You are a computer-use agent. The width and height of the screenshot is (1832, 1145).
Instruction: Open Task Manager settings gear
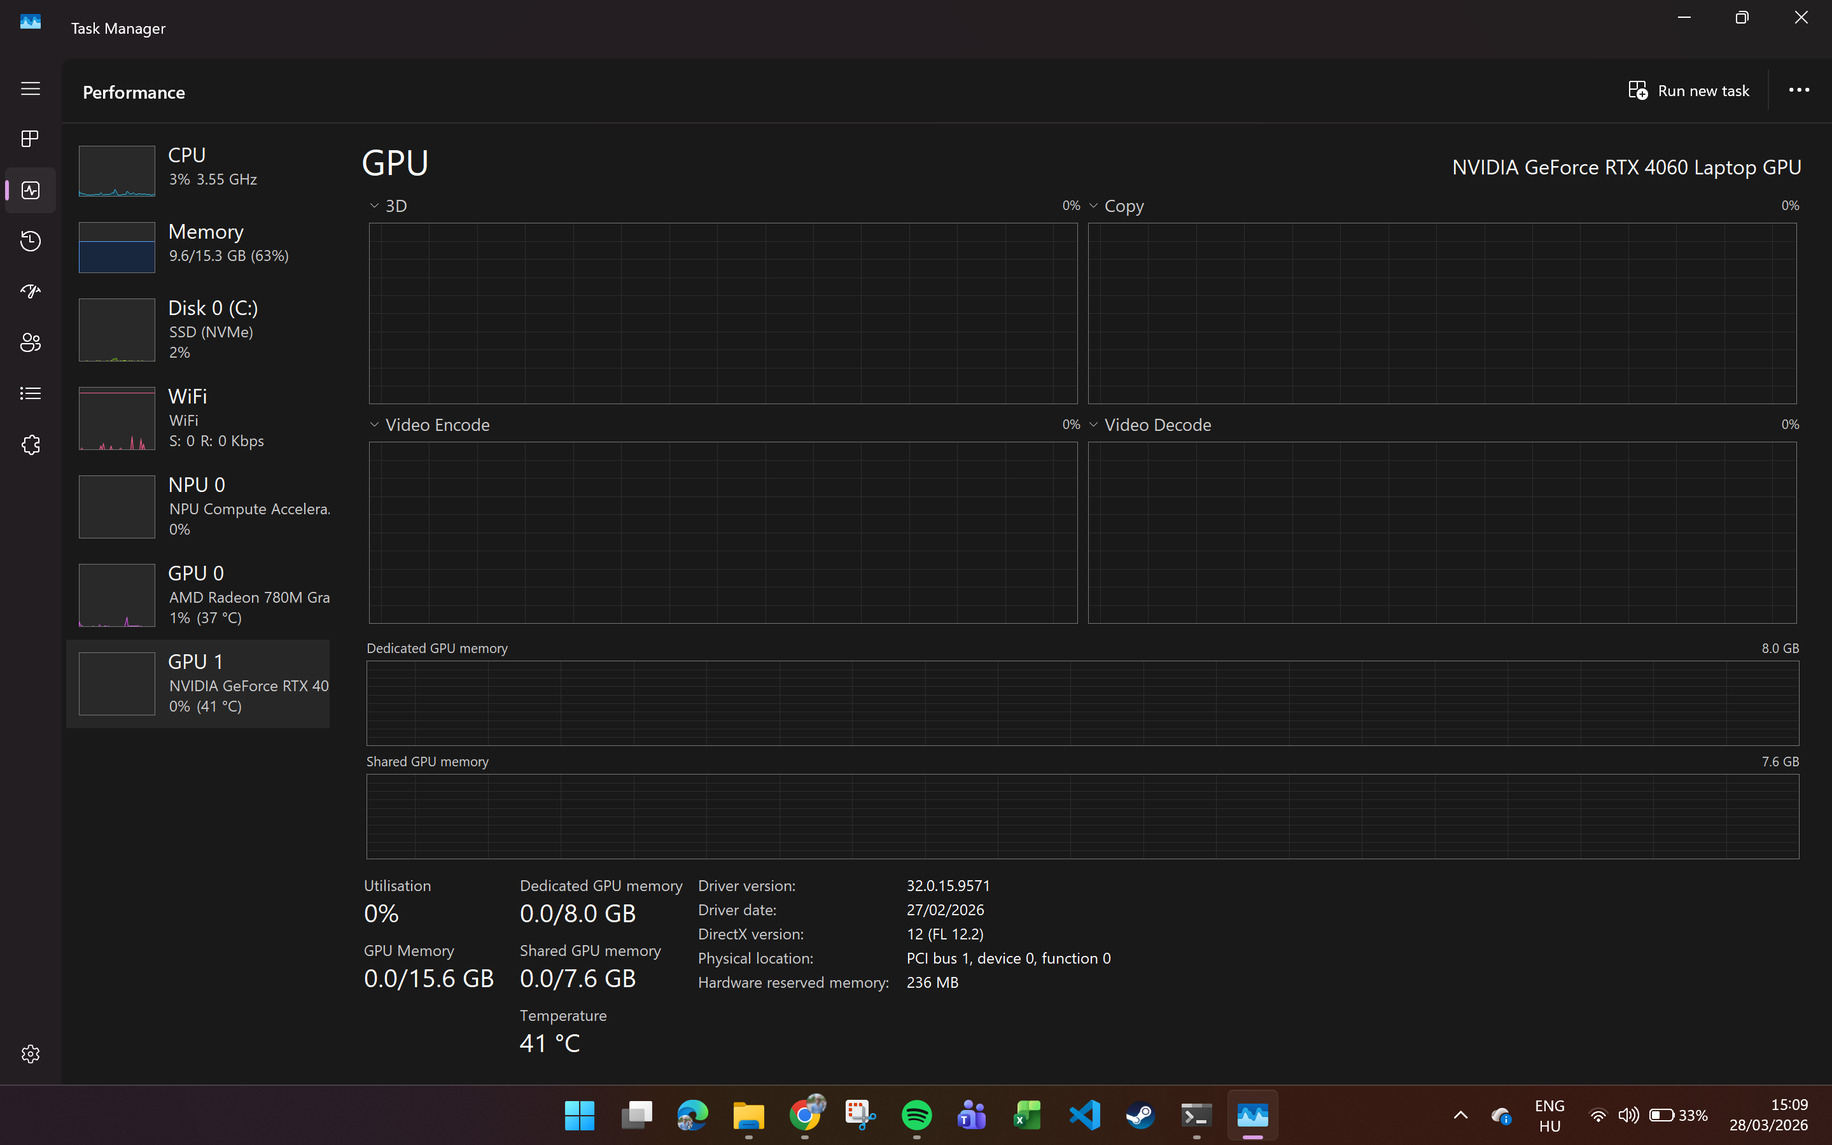click(31, 1054)
